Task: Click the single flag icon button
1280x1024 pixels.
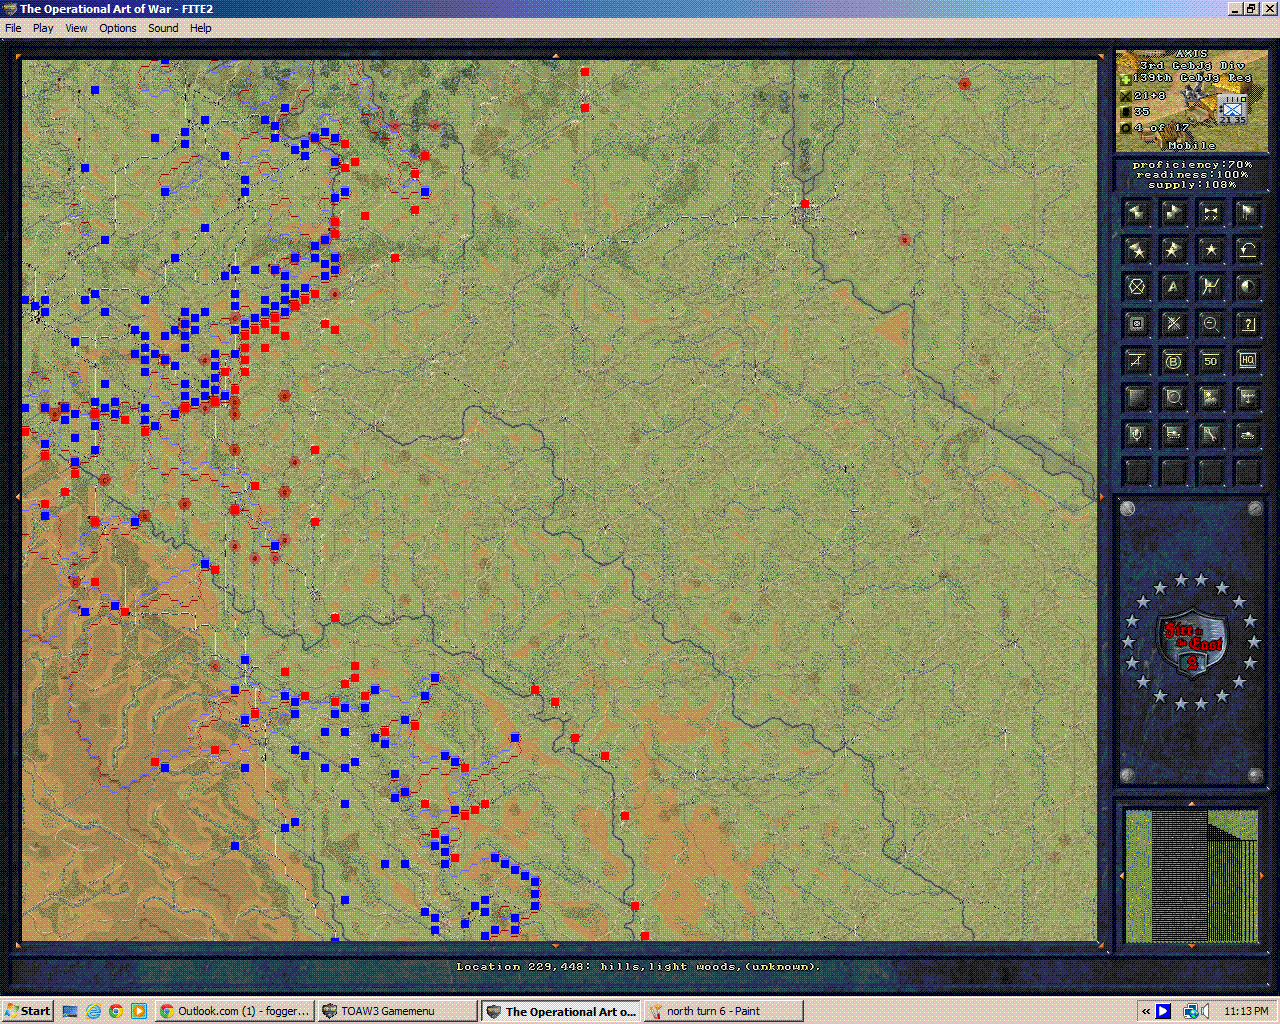Action: (1247, 213)
